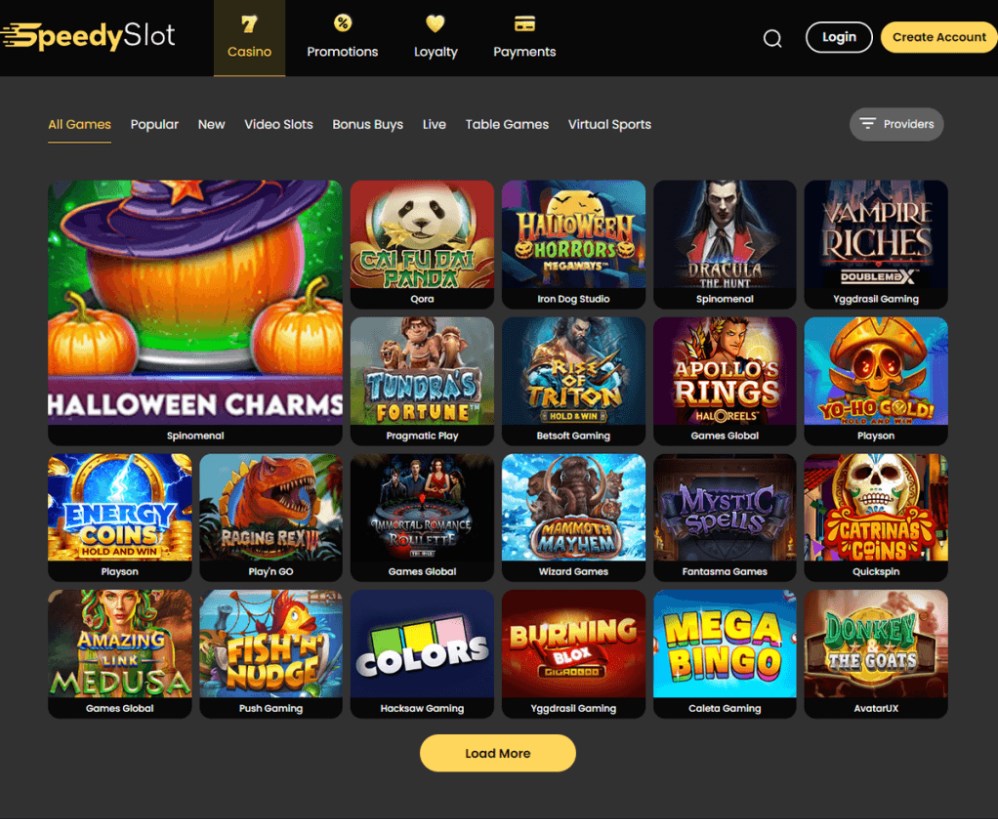Open the Halloween Charms game thumbnail

(x=195, y=312)
